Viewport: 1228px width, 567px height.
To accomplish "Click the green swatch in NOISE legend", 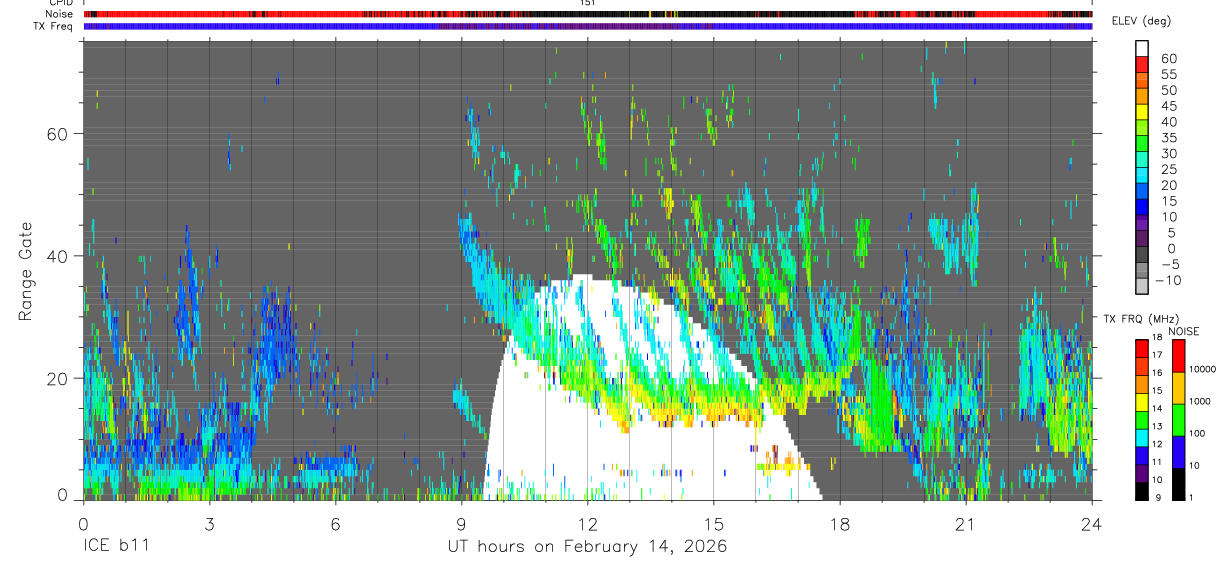I will click(1178, 420).
